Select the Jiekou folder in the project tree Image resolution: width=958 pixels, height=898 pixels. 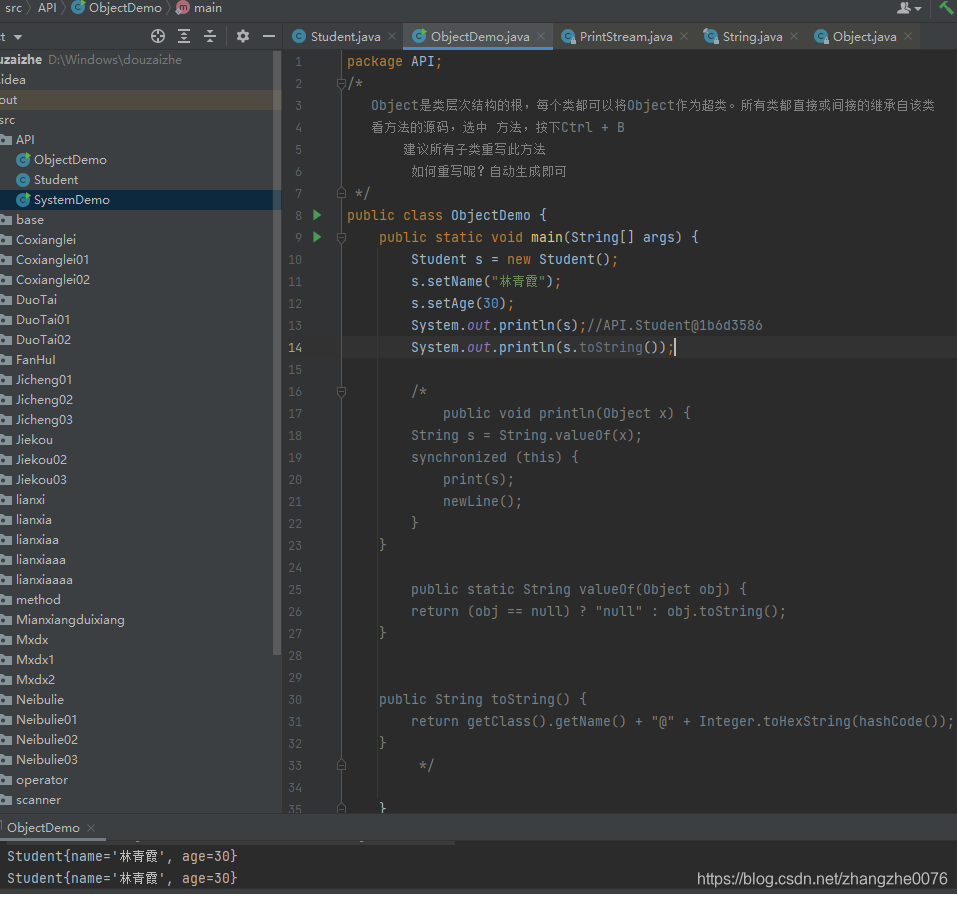32,439
